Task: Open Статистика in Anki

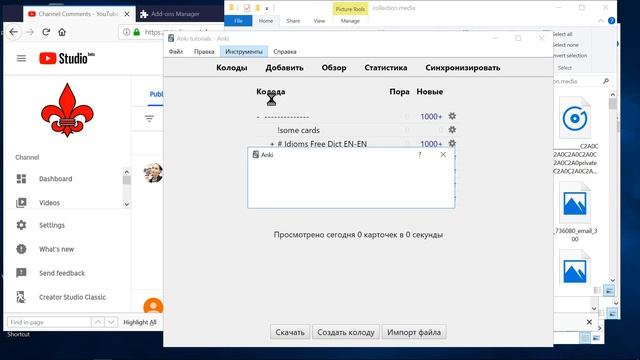Action: click(386, 68)
